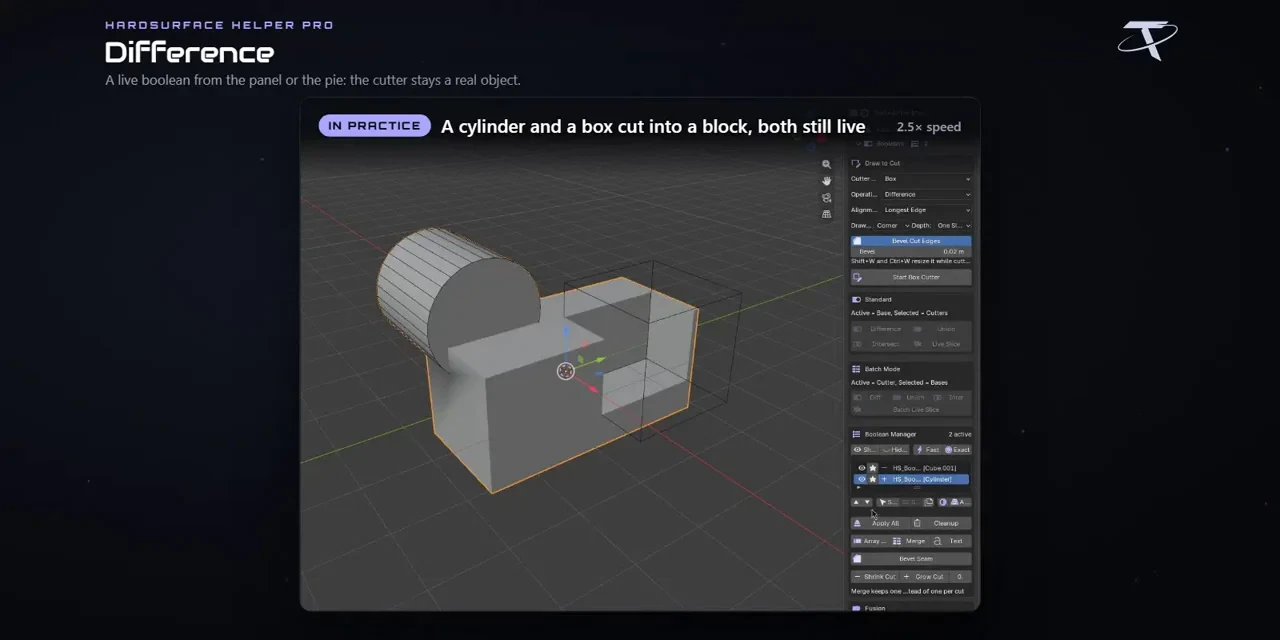The image size is (1280, 640).
Task: Click the Union button in the Standard section
Action: (x=940, y=329)
